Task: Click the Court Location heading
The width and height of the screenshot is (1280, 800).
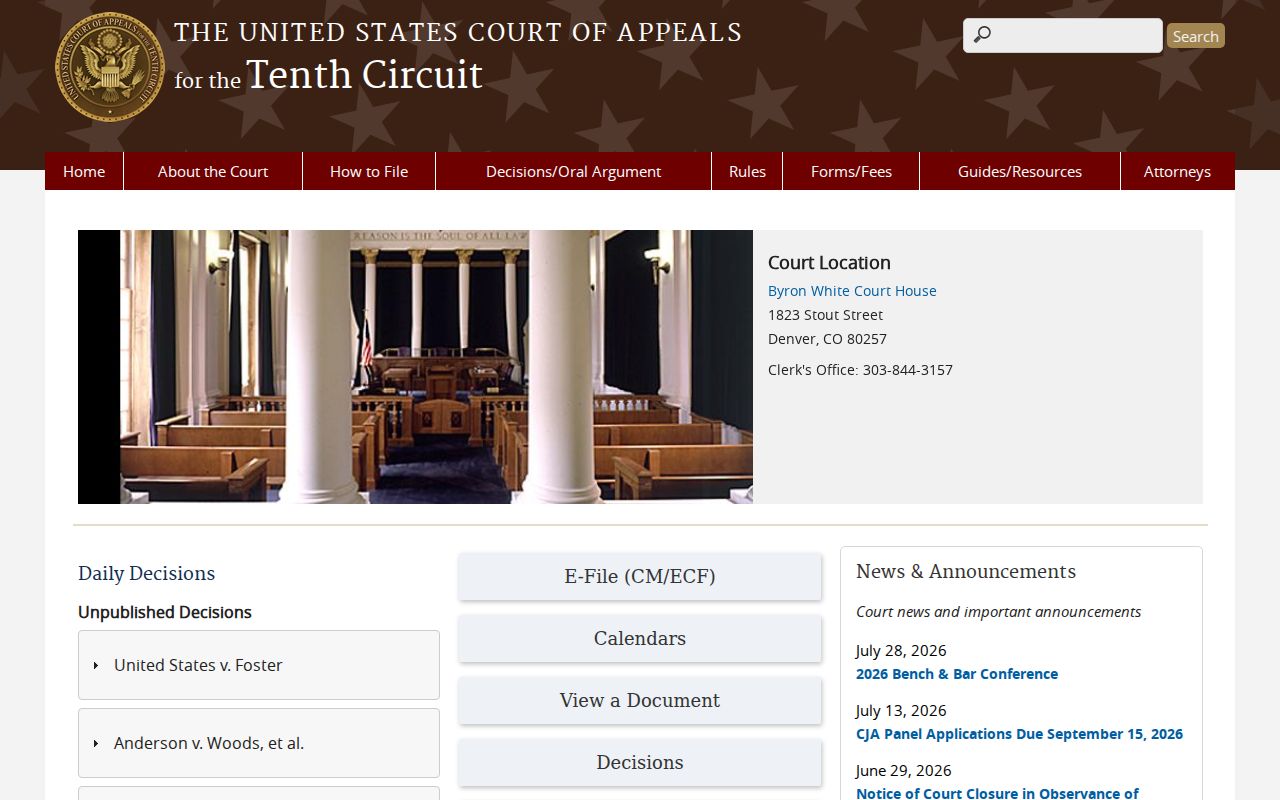Action: tap(829, 263)
